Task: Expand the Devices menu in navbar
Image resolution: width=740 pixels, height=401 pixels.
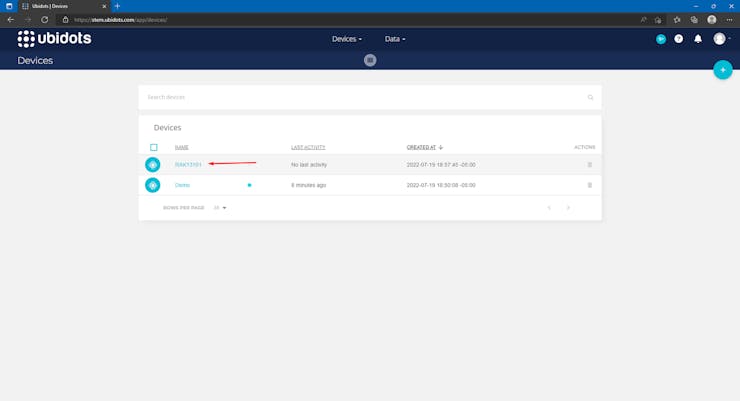Action: 347,39
